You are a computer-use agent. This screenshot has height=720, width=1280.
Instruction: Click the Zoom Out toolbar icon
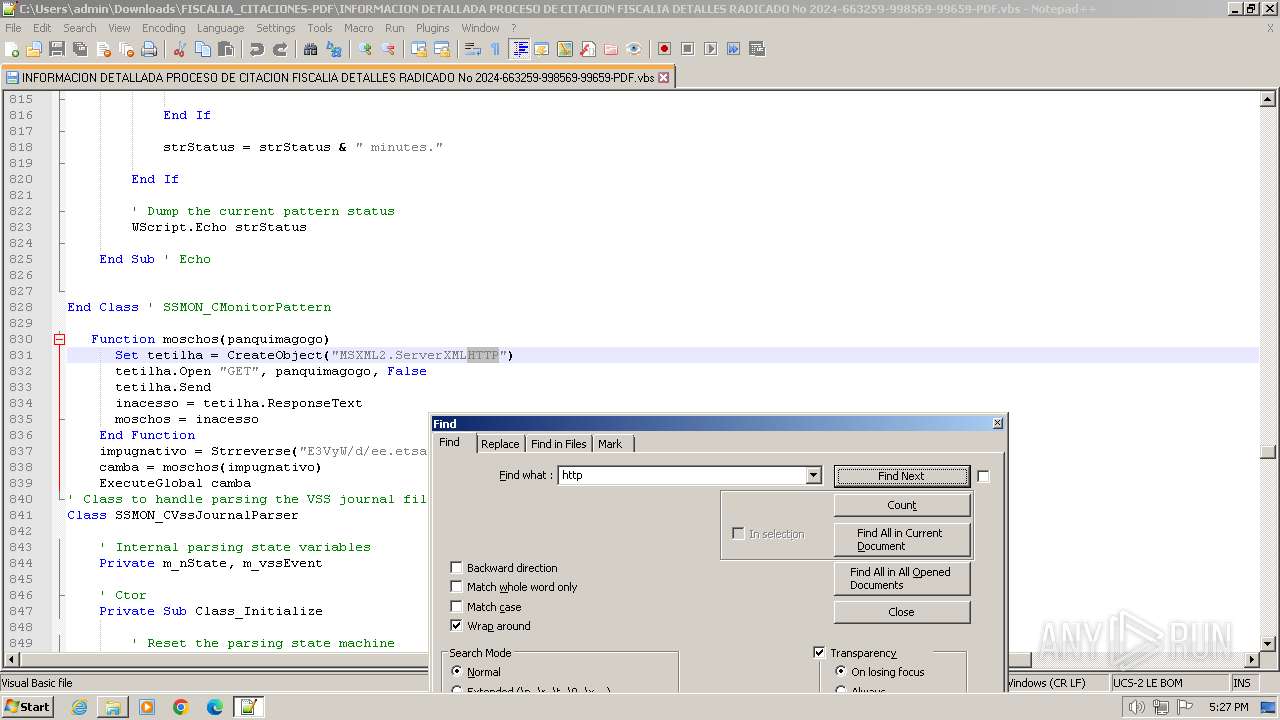tap(388, 49)
